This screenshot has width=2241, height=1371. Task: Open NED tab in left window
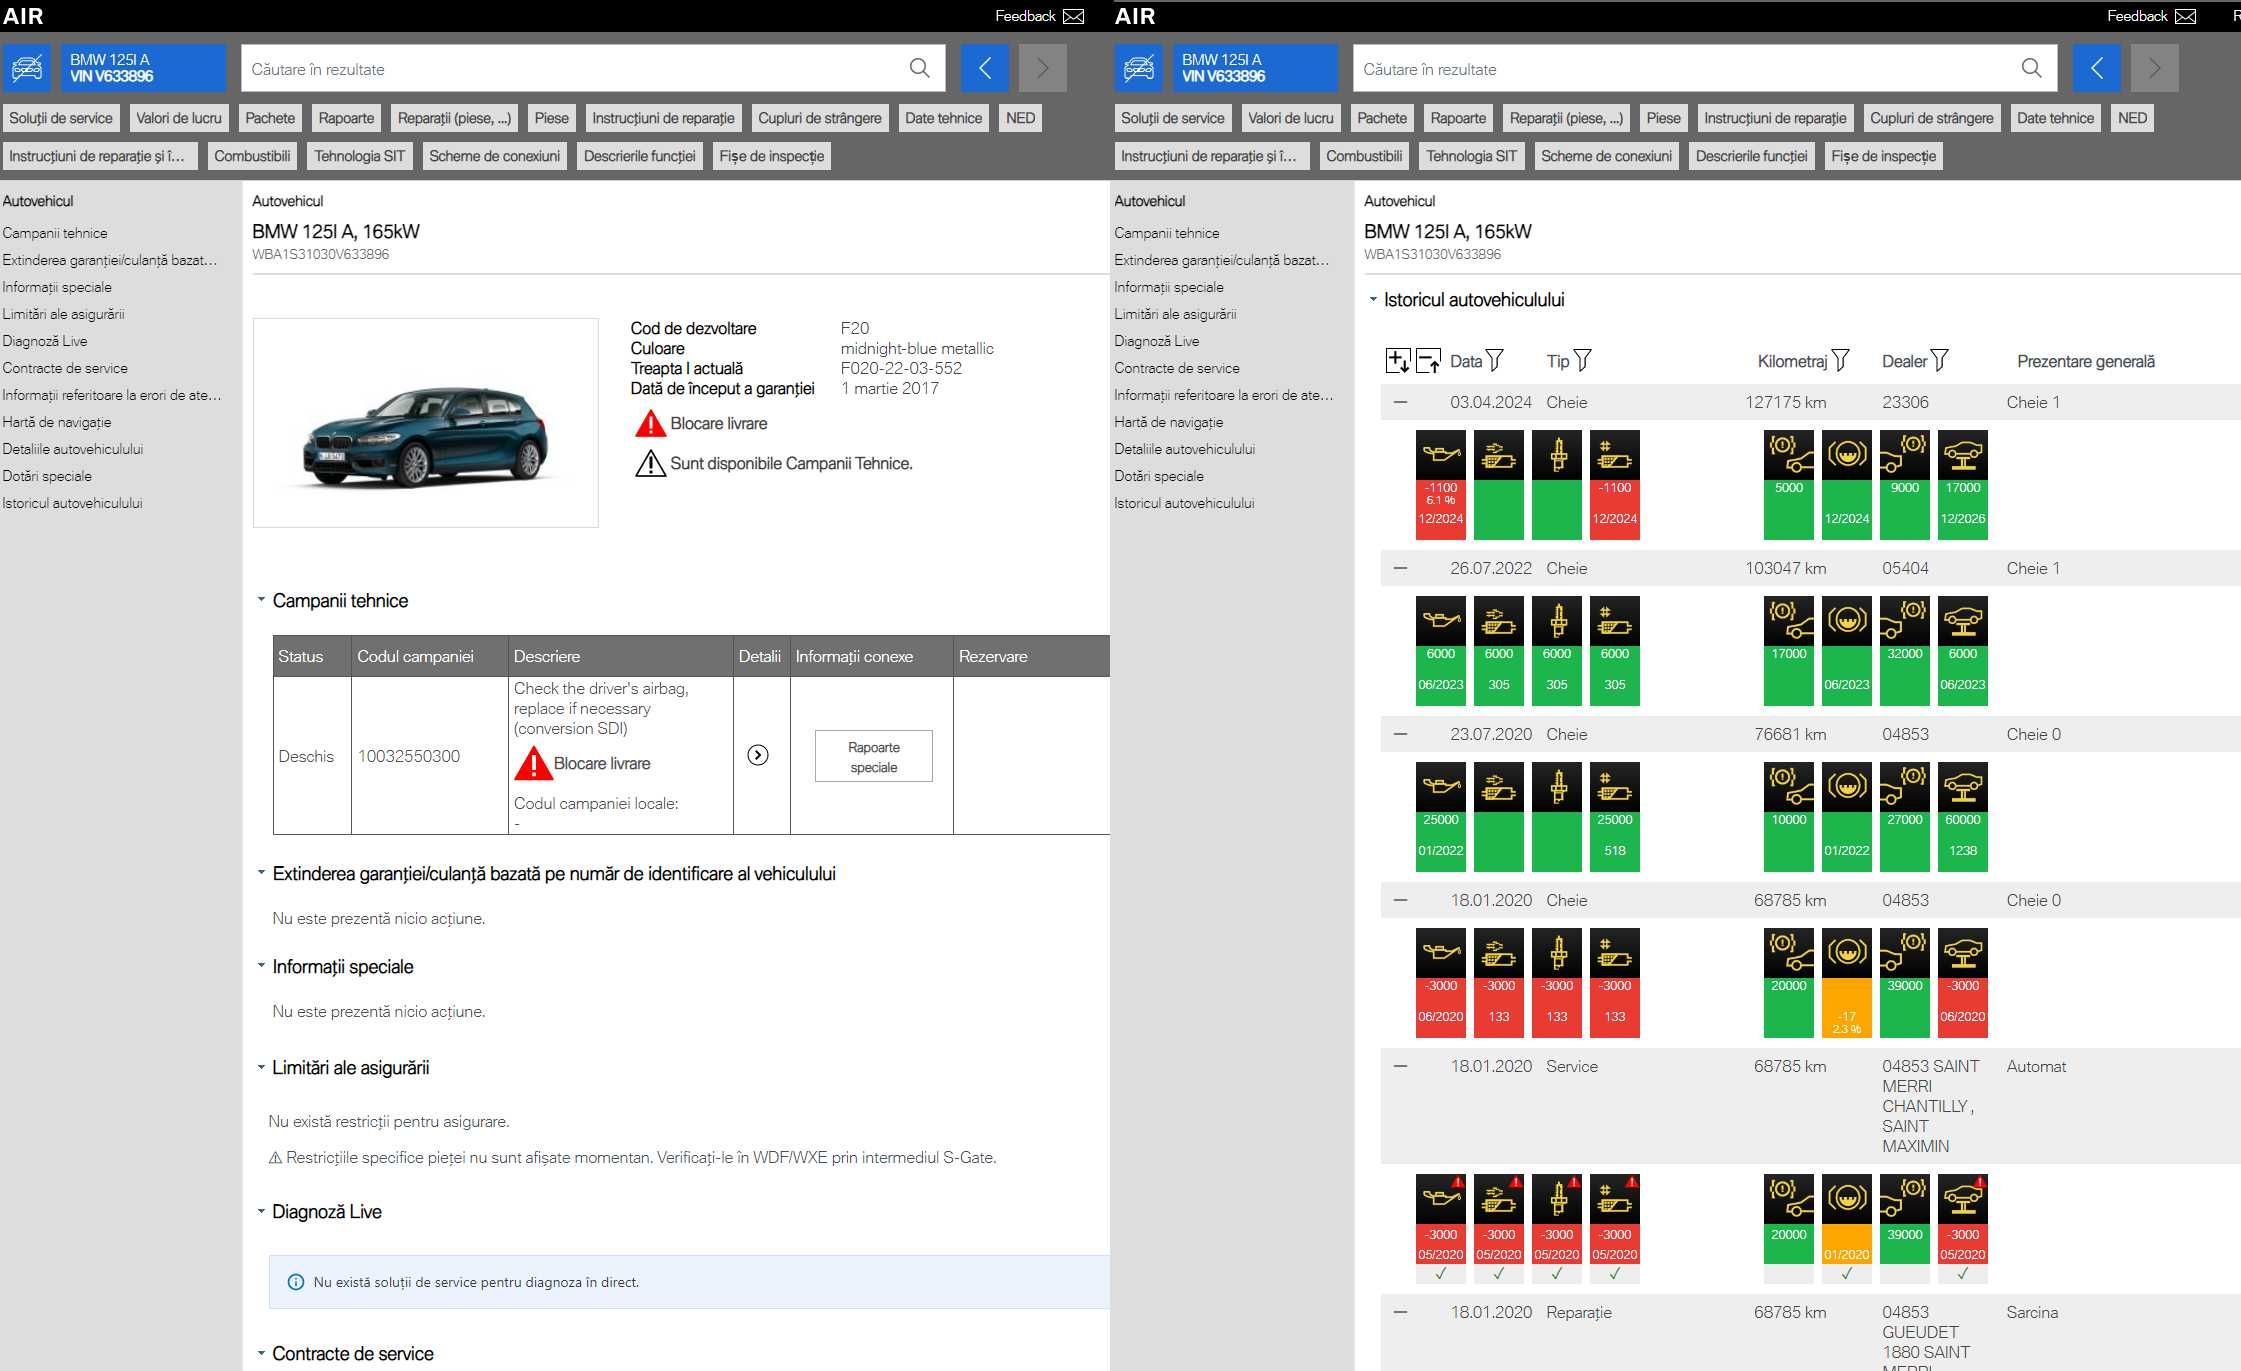coord(1020,118)
